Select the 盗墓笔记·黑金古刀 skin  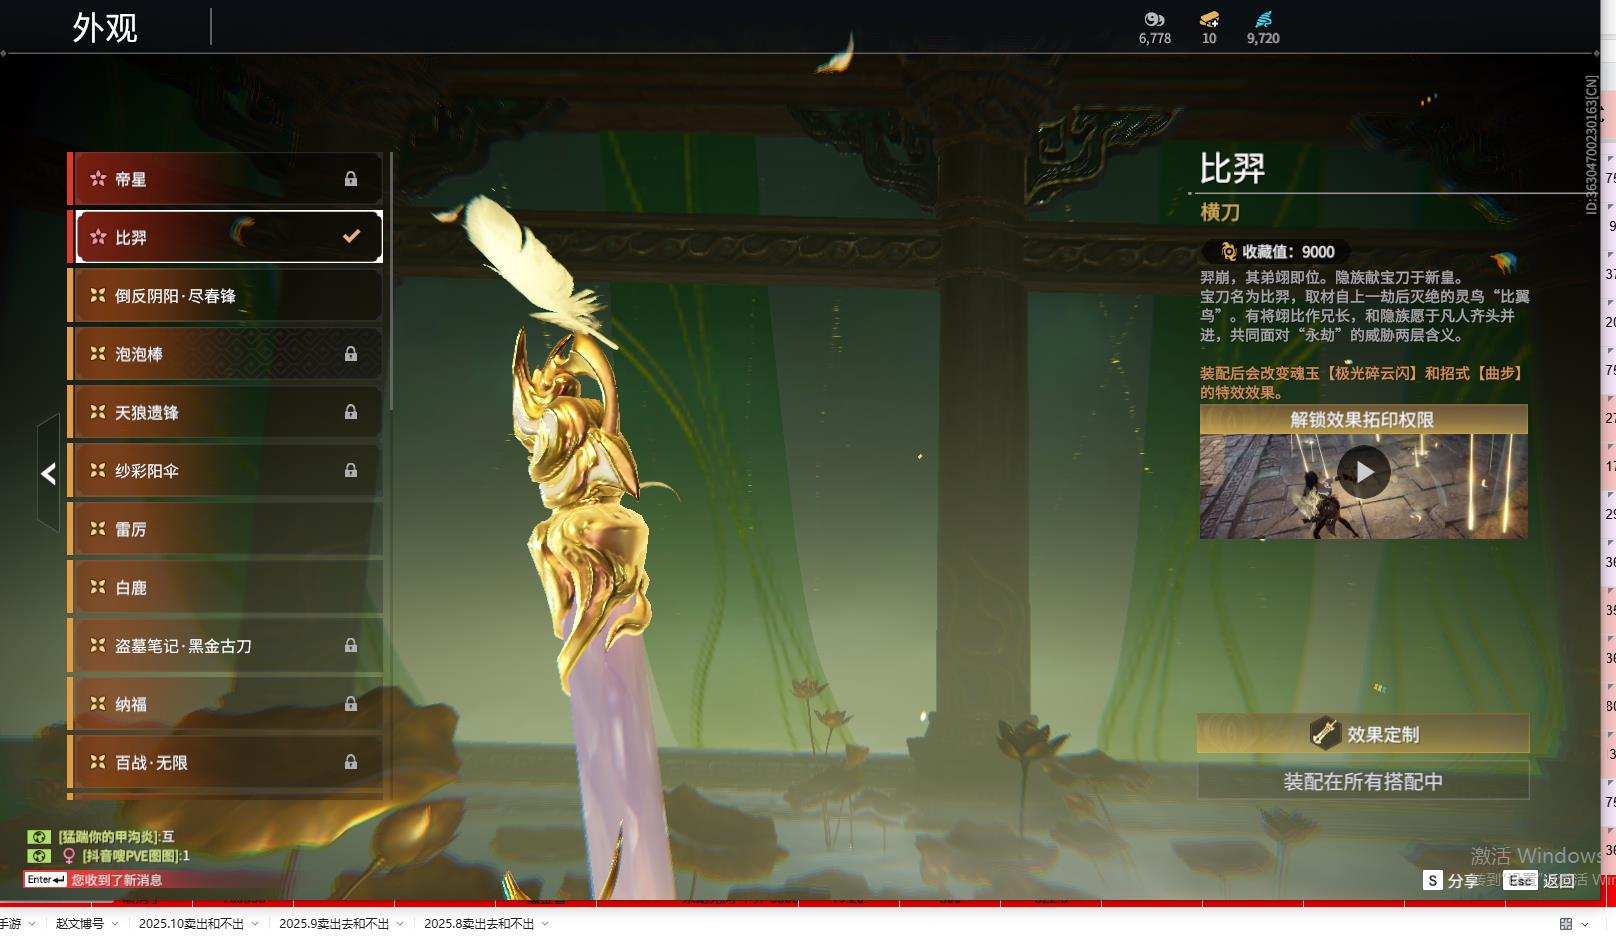(x=225, y=646)
